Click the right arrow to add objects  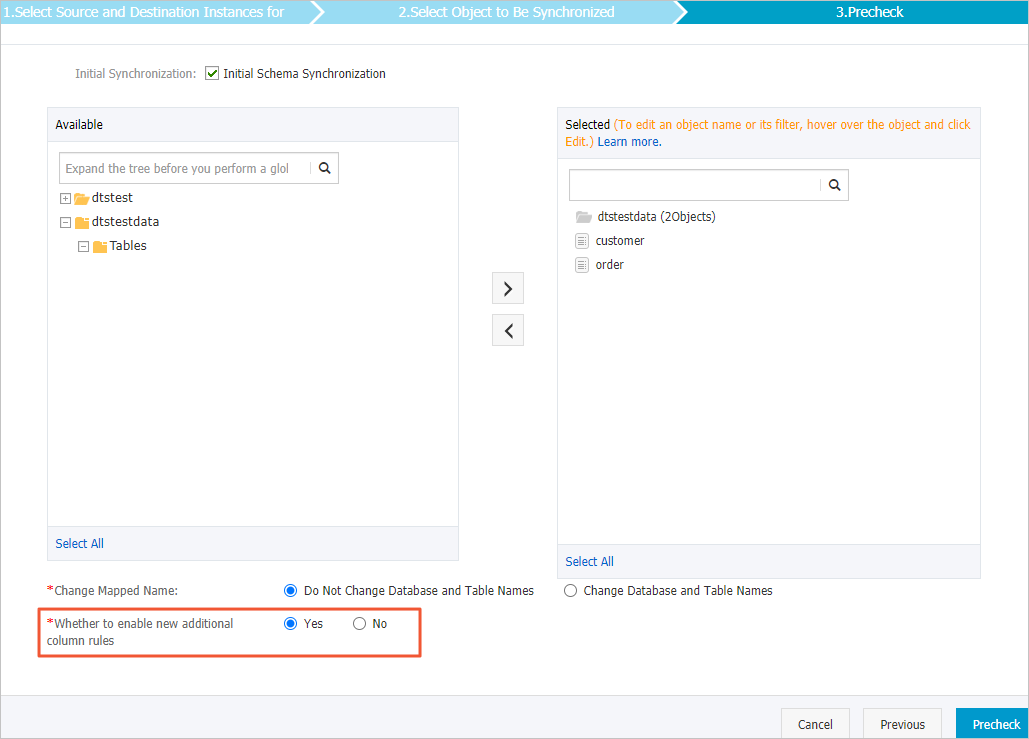coord(508,288)
